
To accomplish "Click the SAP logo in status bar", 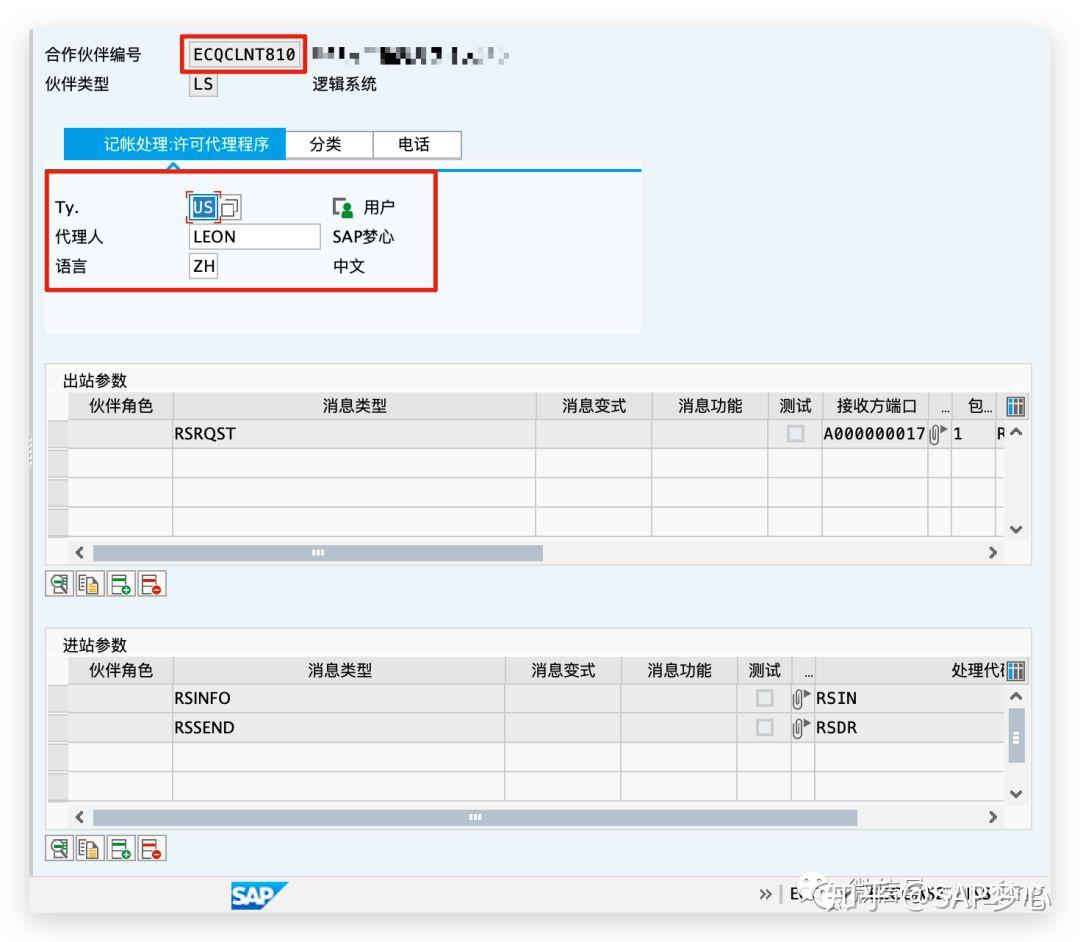I will 259,895.
